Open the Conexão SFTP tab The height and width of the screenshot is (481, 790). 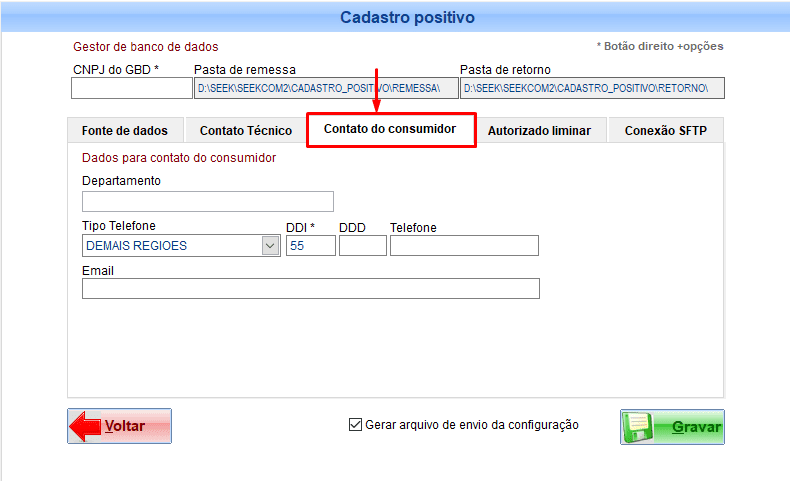666,130
